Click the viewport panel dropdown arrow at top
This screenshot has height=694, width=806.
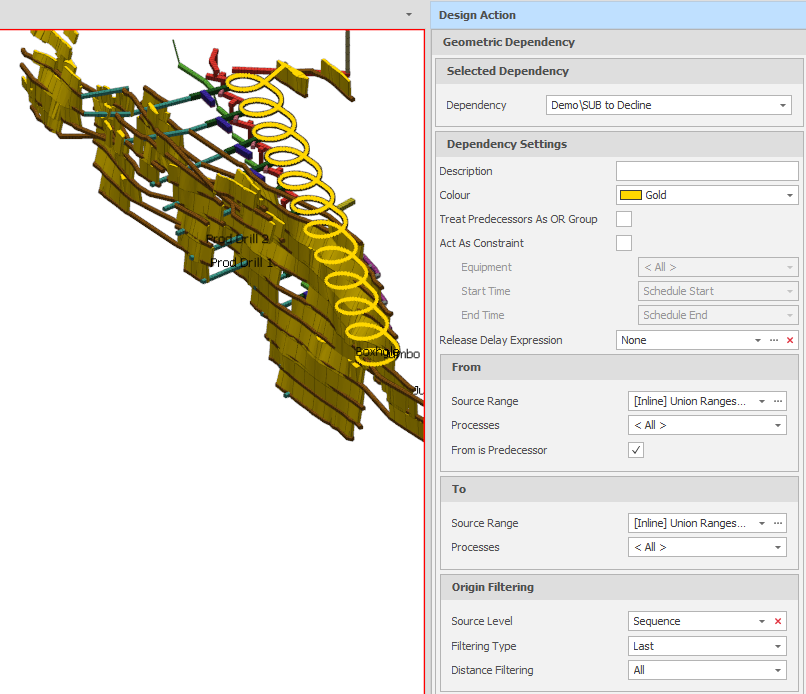coord(408,15)
